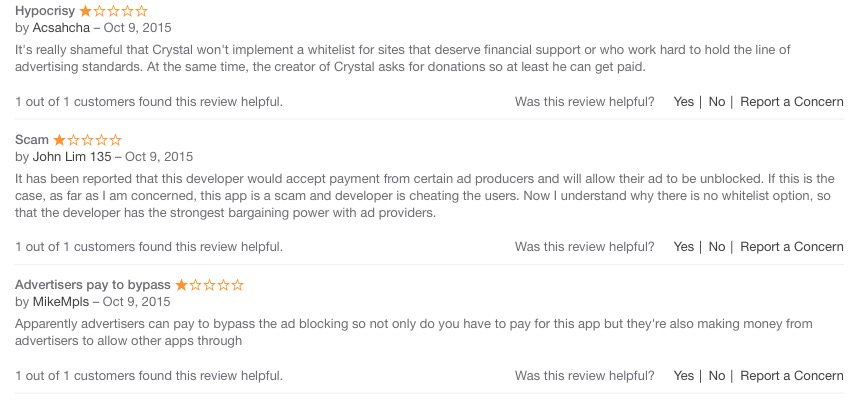The image size is (861, 402).
Task: Click the Scam review body text
Action: point(420,195)
